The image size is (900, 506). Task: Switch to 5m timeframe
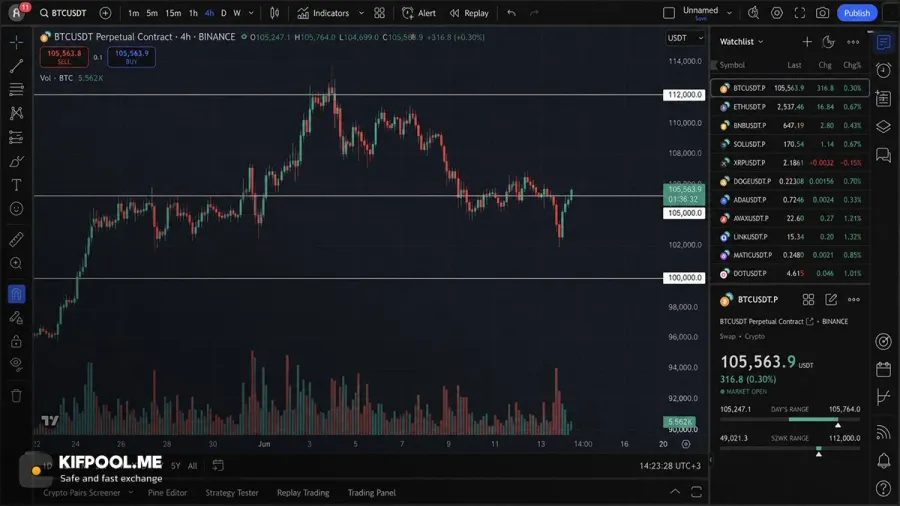(x=152, y=13)
